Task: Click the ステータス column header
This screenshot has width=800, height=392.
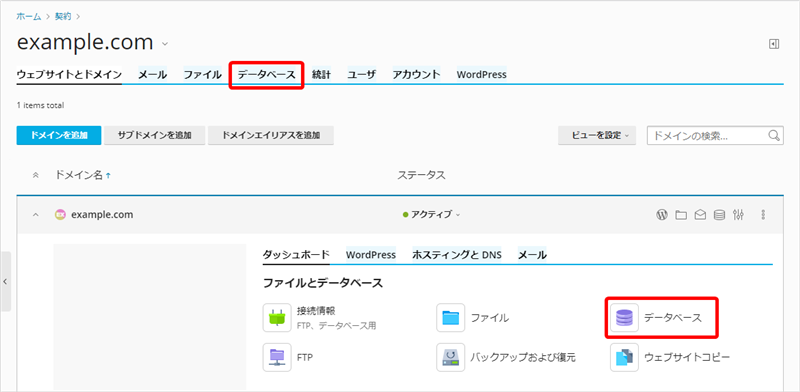Action: (421, 175)
